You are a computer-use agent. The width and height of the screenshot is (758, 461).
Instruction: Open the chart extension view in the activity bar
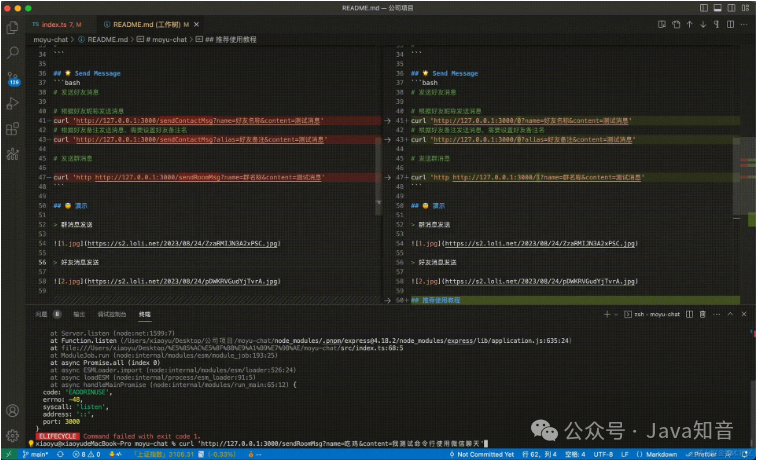13,154
